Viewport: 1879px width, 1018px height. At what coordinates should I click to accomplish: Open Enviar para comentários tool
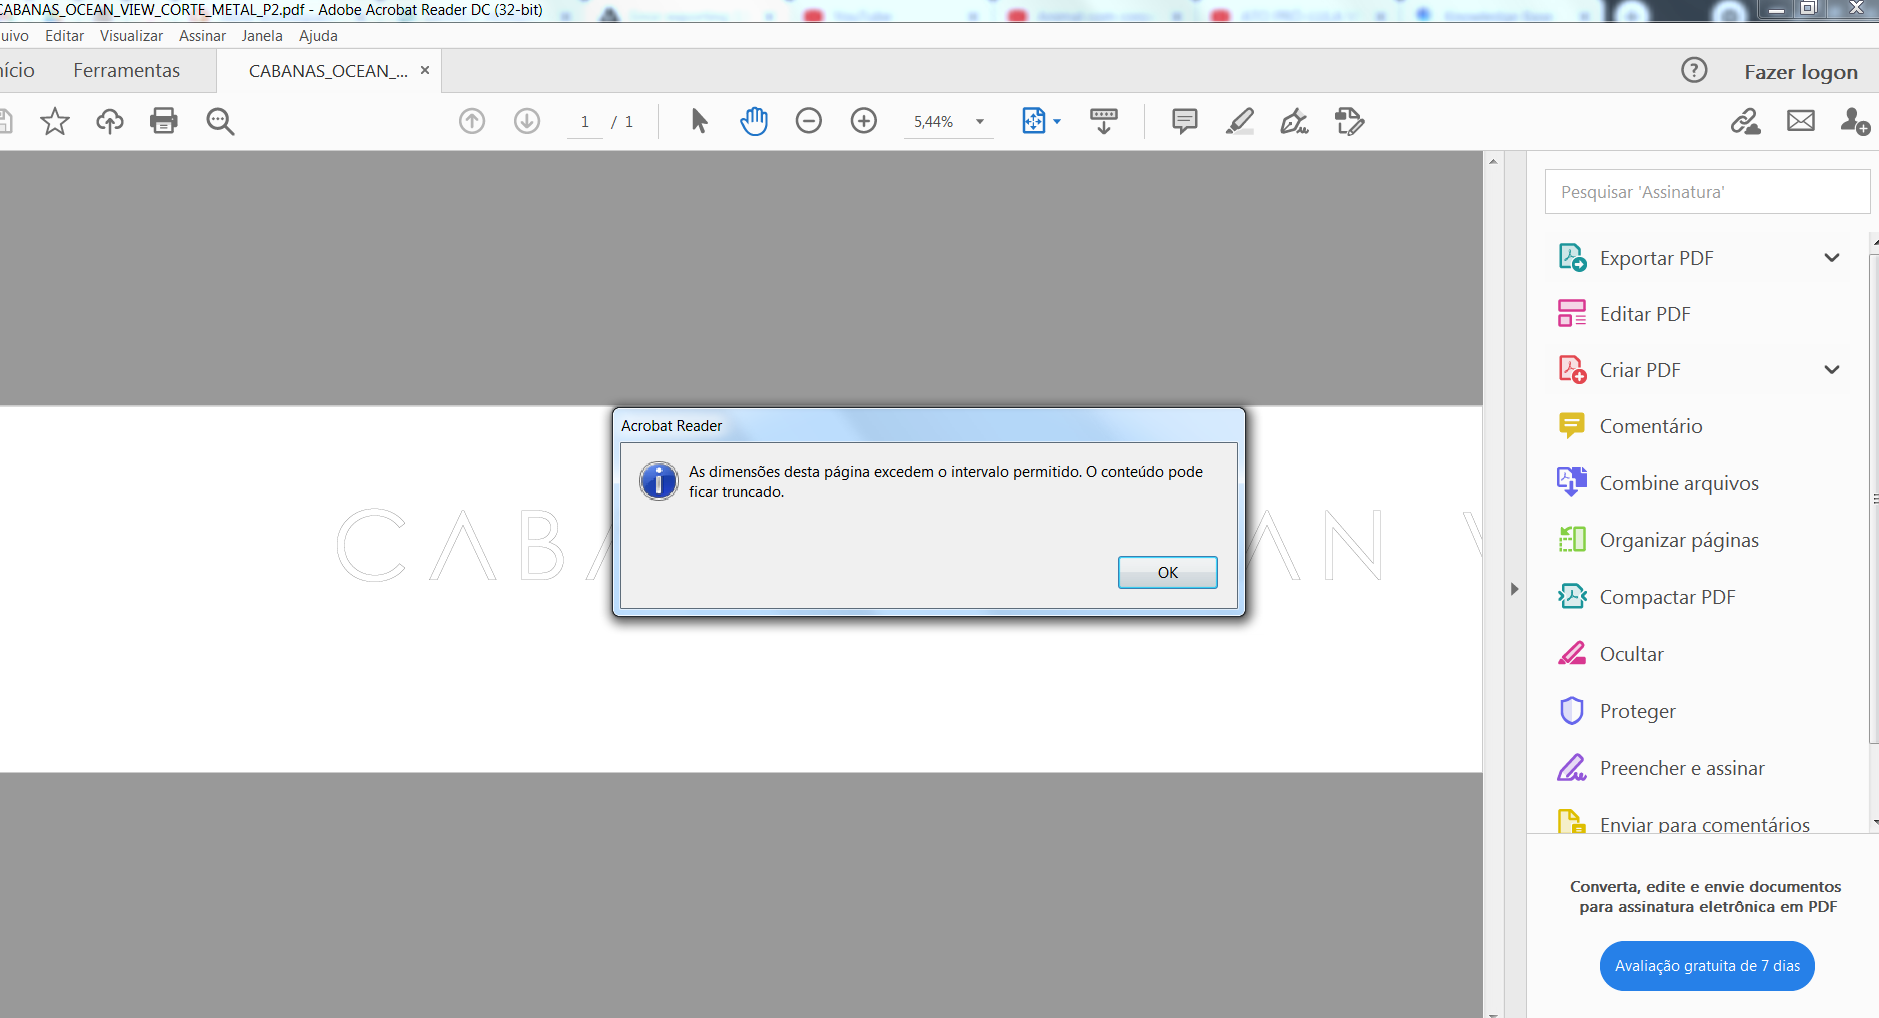1704,824
